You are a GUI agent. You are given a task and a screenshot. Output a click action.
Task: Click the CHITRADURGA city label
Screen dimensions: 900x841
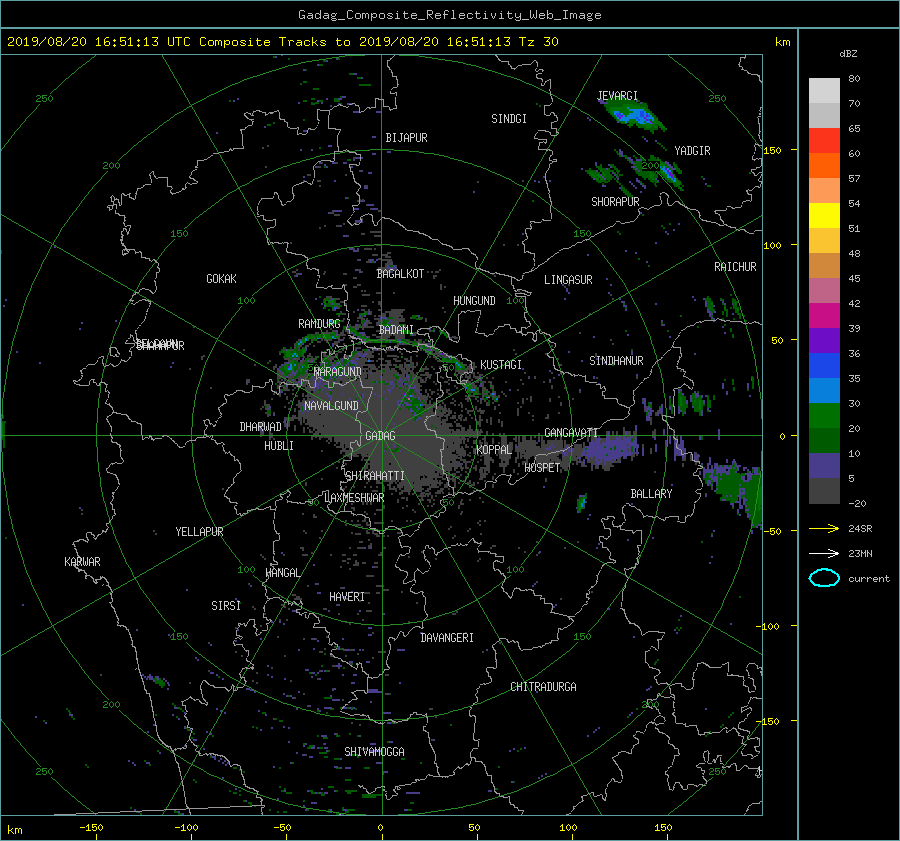pos(544,687)
